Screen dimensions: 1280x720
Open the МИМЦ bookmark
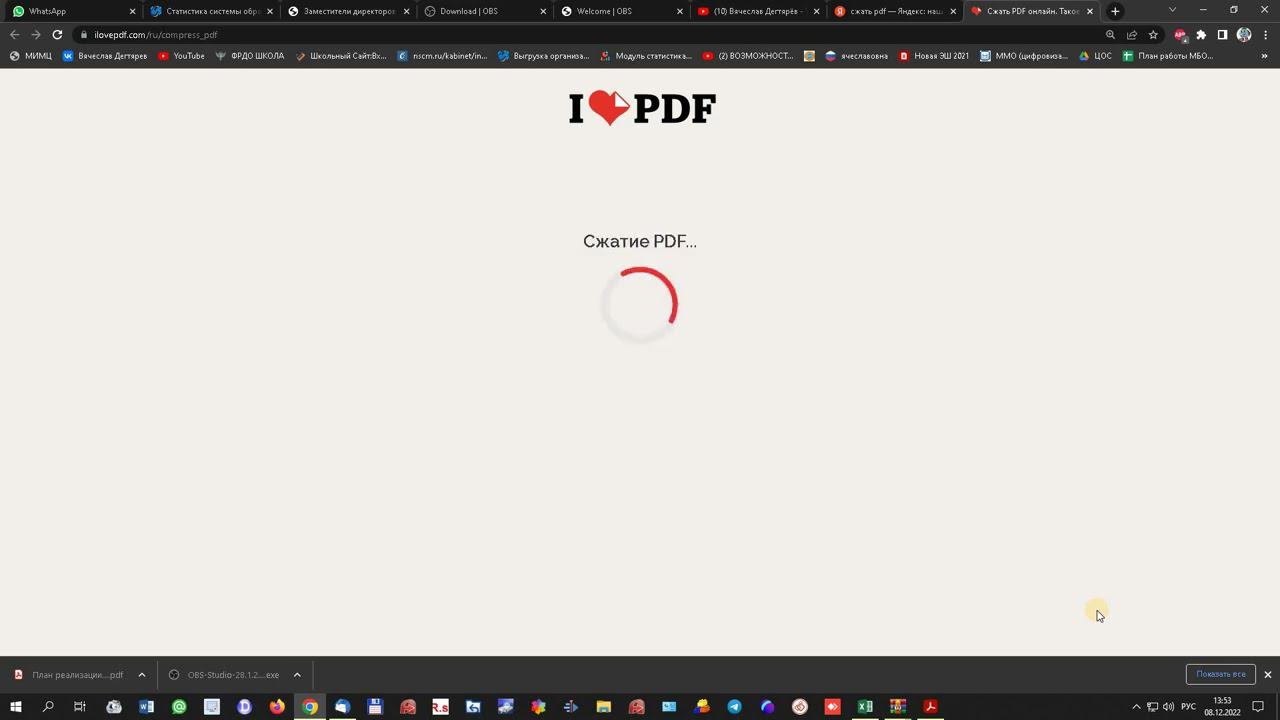pyautogui.click(x=30, y=56)
